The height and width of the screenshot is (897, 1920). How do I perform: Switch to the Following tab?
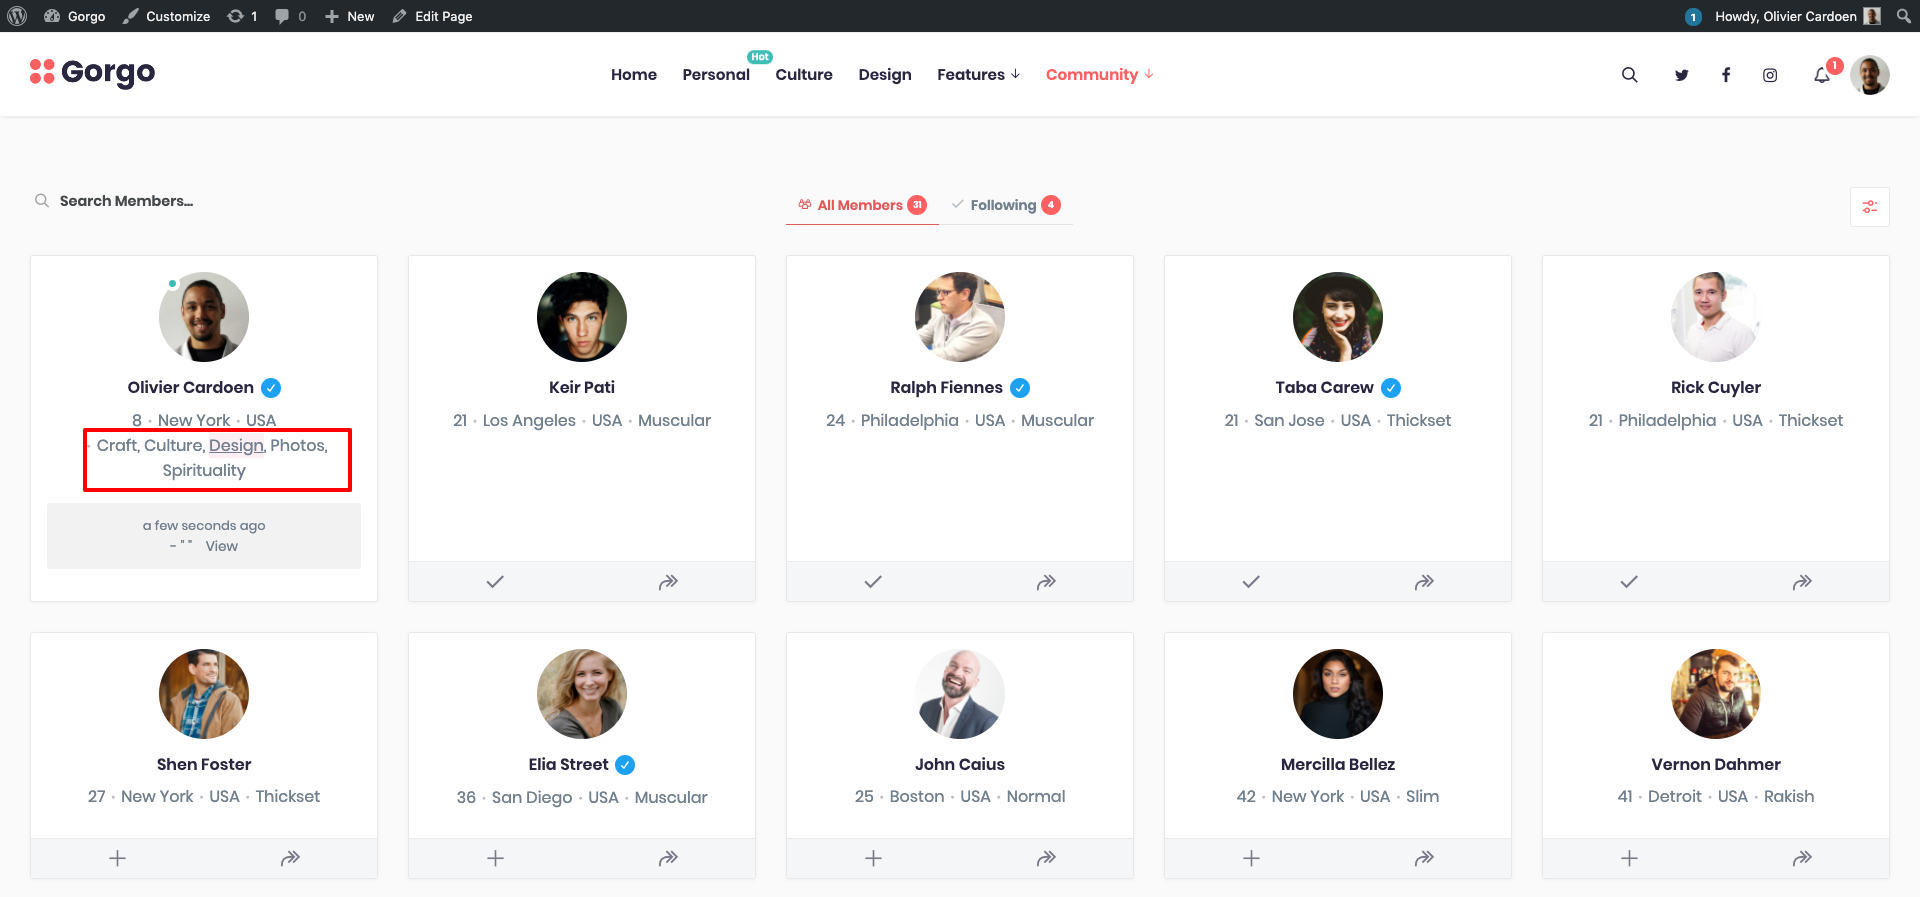point(1004,205)
